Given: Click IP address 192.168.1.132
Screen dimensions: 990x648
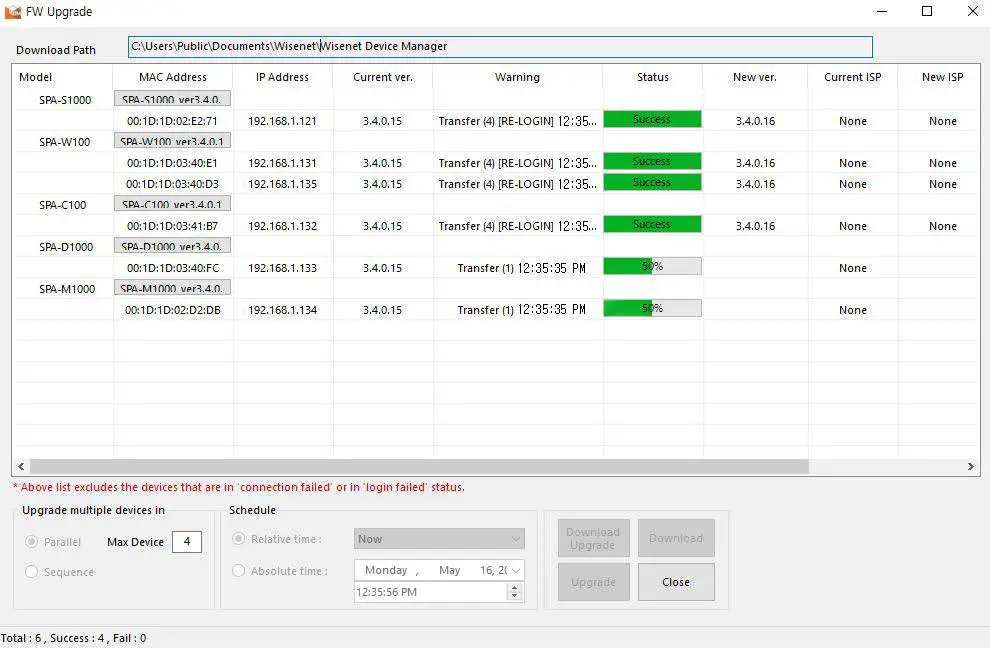Looking at the screenshot, I should coord(282,226).
